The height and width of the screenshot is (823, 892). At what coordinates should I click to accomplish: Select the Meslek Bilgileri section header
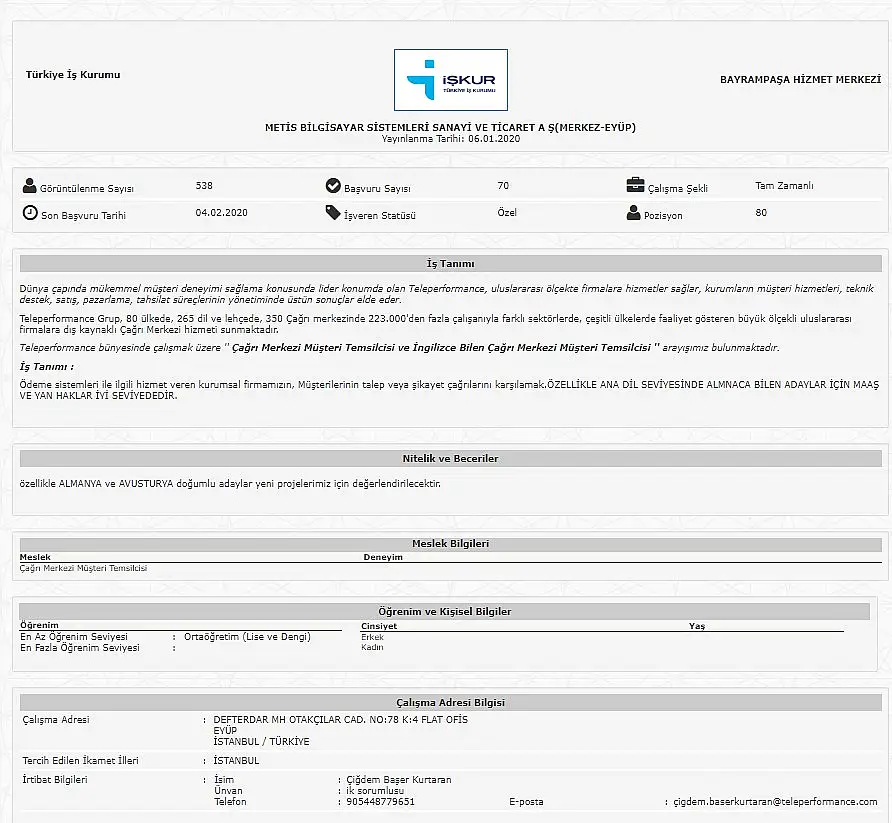pos(451,544)
